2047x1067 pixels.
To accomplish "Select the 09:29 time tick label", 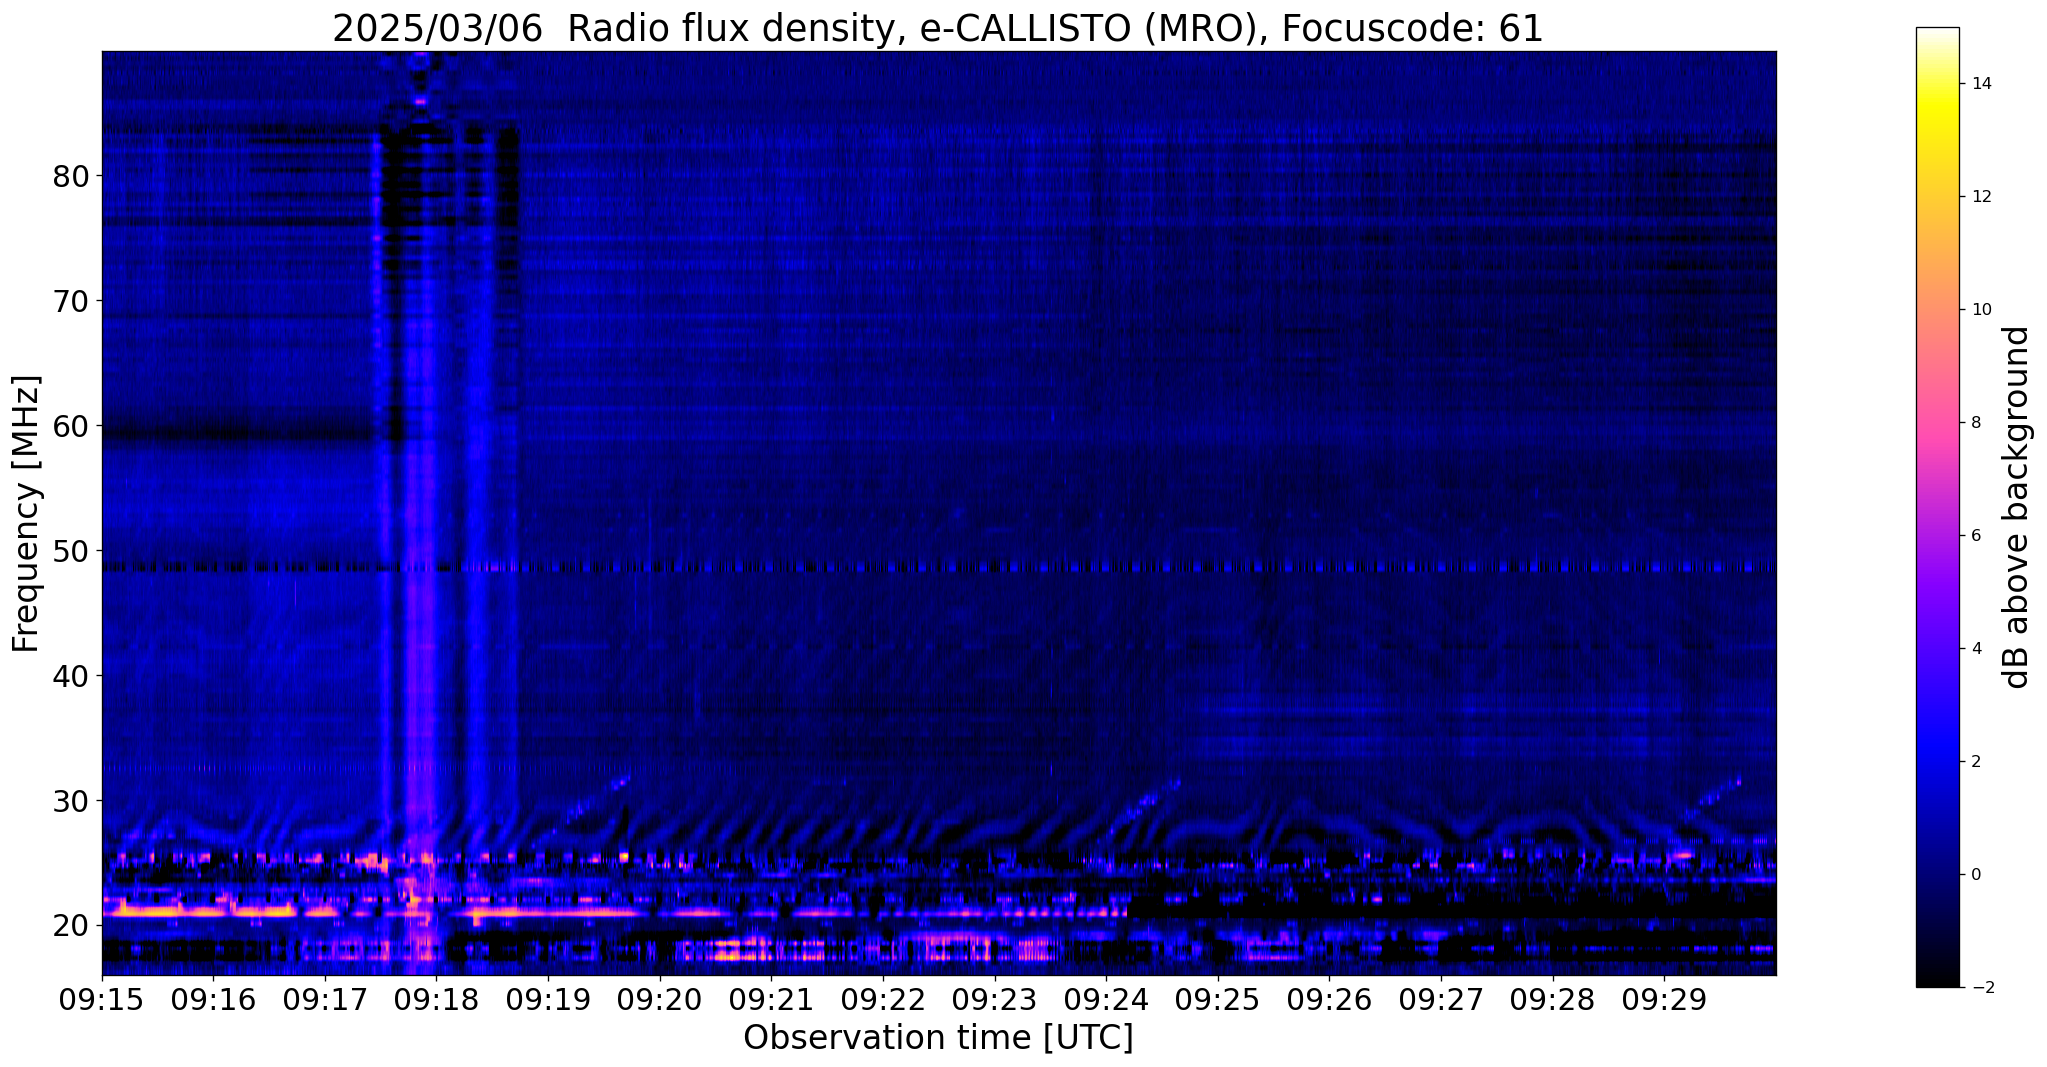I will 1665,999.
